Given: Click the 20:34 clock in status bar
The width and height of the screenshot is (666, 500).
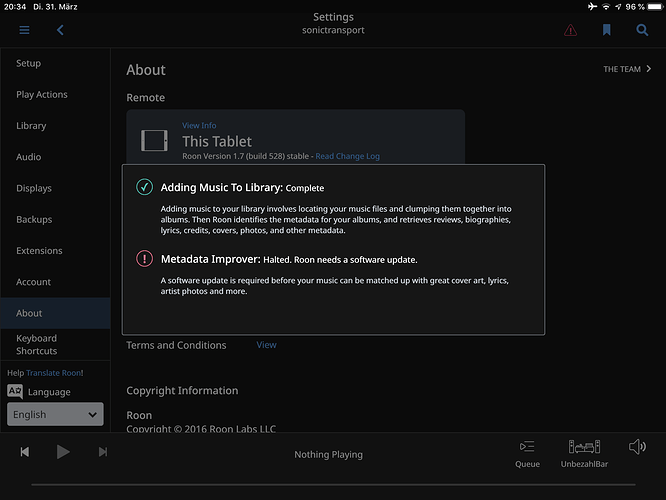Looking at the screenshot, I should [x=15, y=7].
